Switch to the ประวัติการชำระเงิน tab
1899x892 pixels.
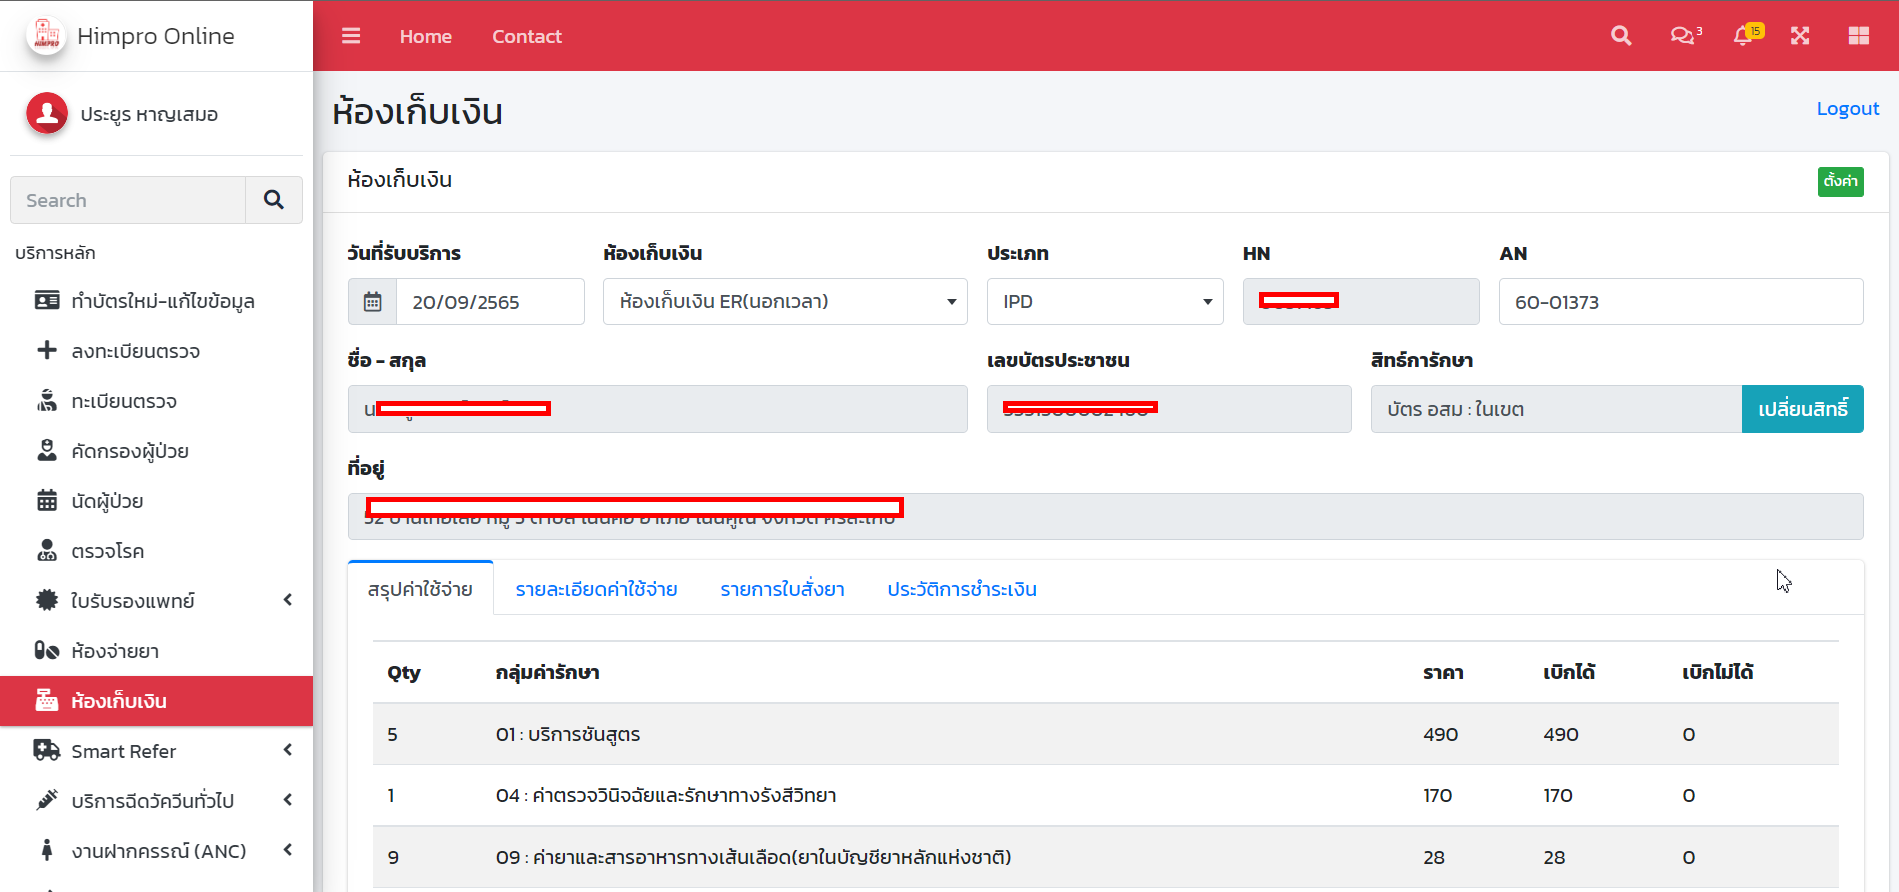tap(961, 590)
